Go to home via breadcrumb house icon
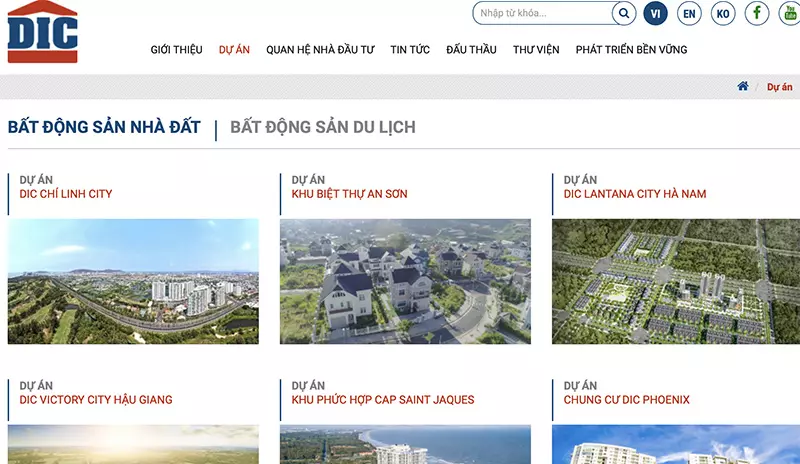This screenshot has height=464, width=800. click(x=743, y=86)
